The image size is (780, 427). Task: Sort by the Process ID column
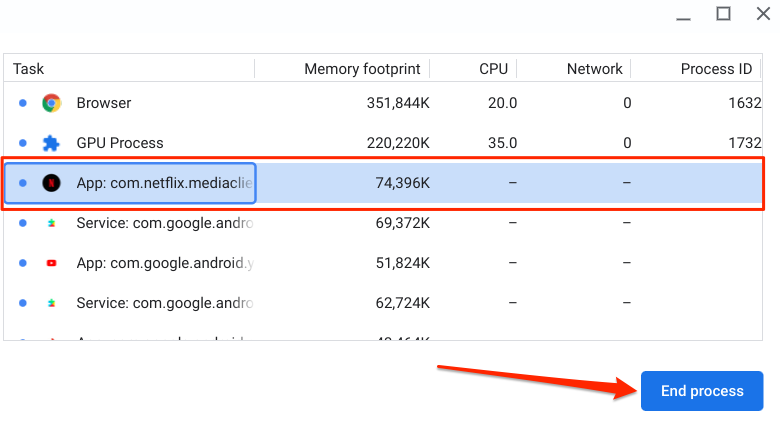(715, 69)
